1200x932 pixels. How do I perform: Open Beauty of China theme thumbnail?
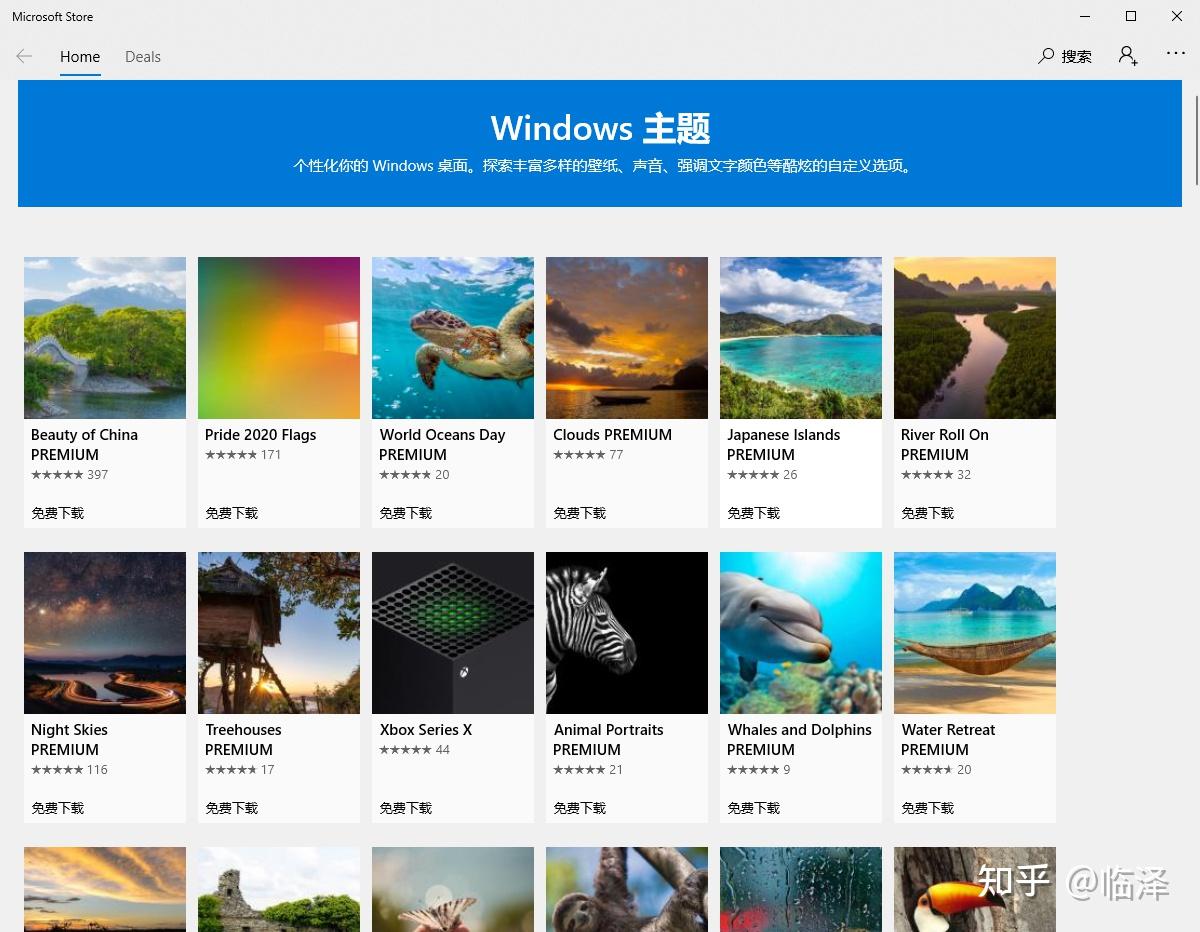105,338
